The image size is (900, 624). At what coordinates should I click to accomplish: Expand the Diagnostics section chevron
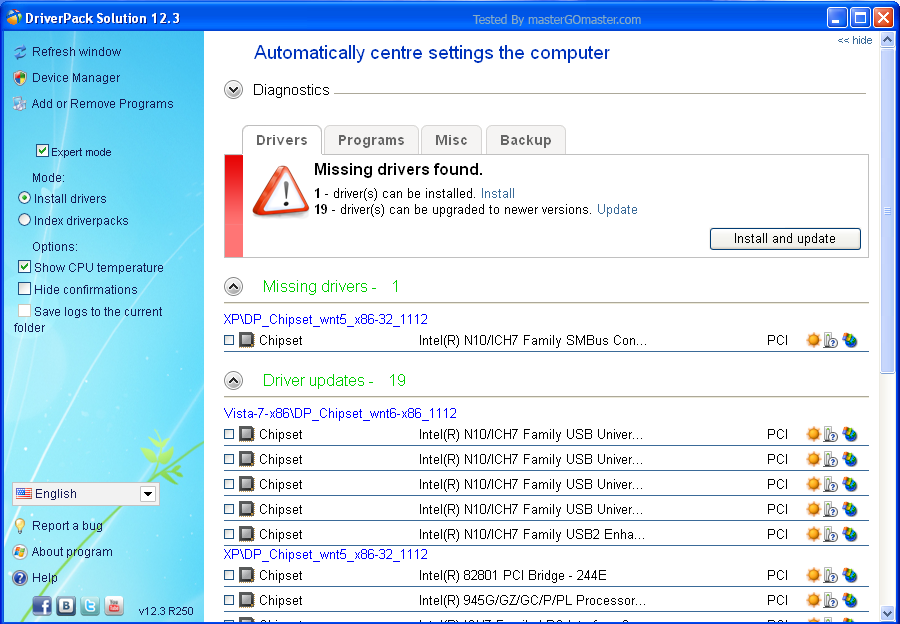234,90
